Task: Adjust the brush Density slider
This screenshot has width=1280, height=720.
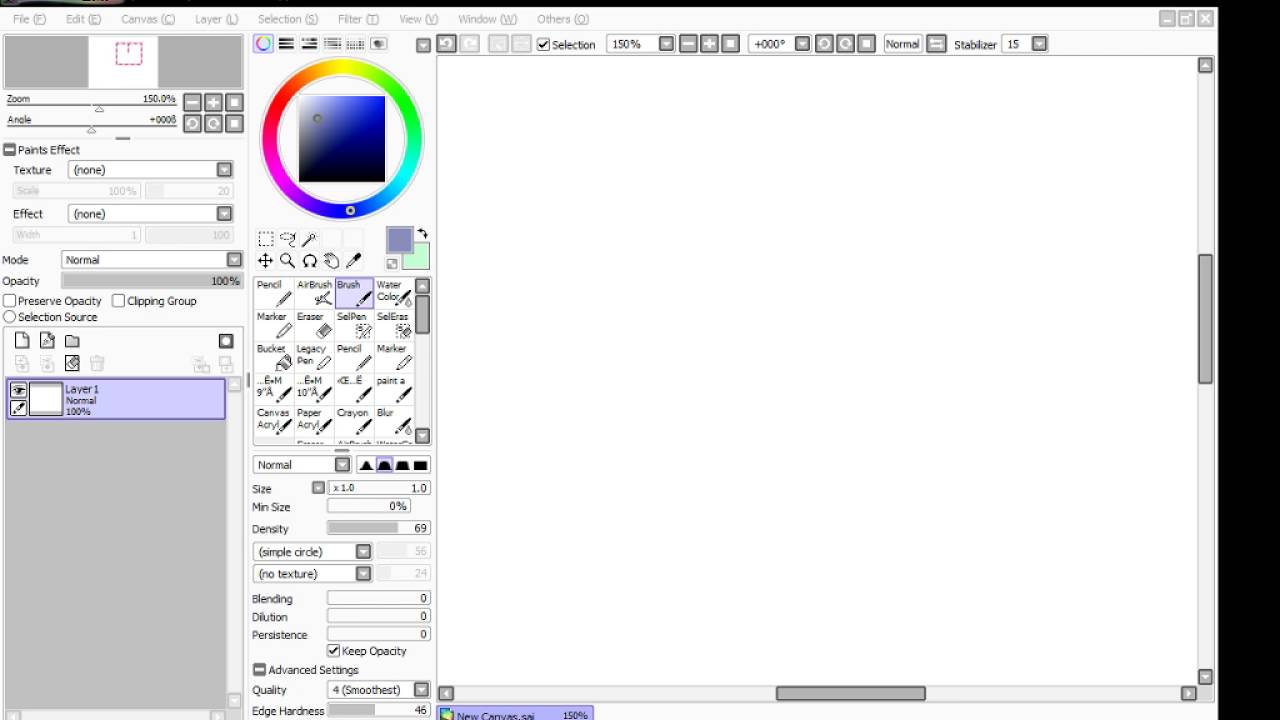Action: 379,528
